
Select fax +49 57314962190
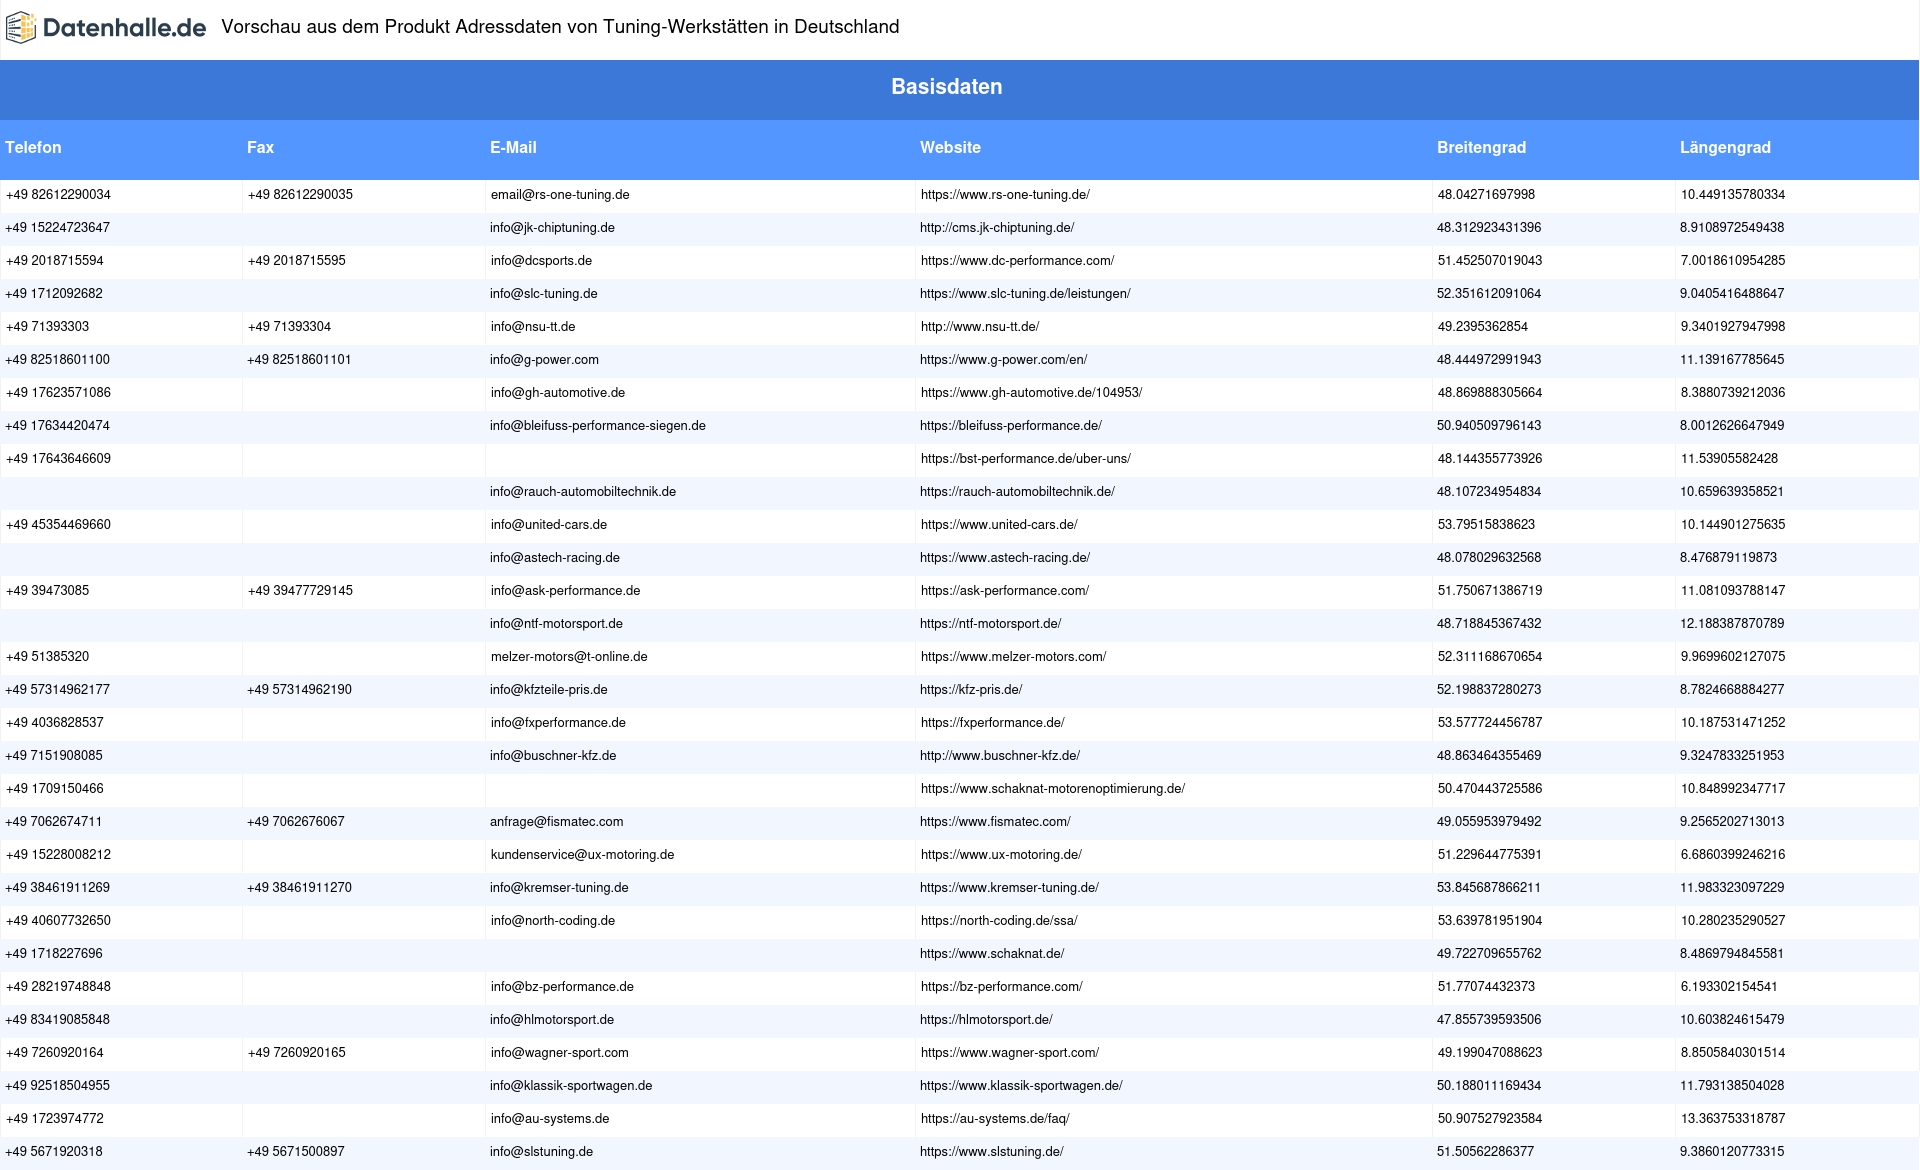(x=299, y=690)
